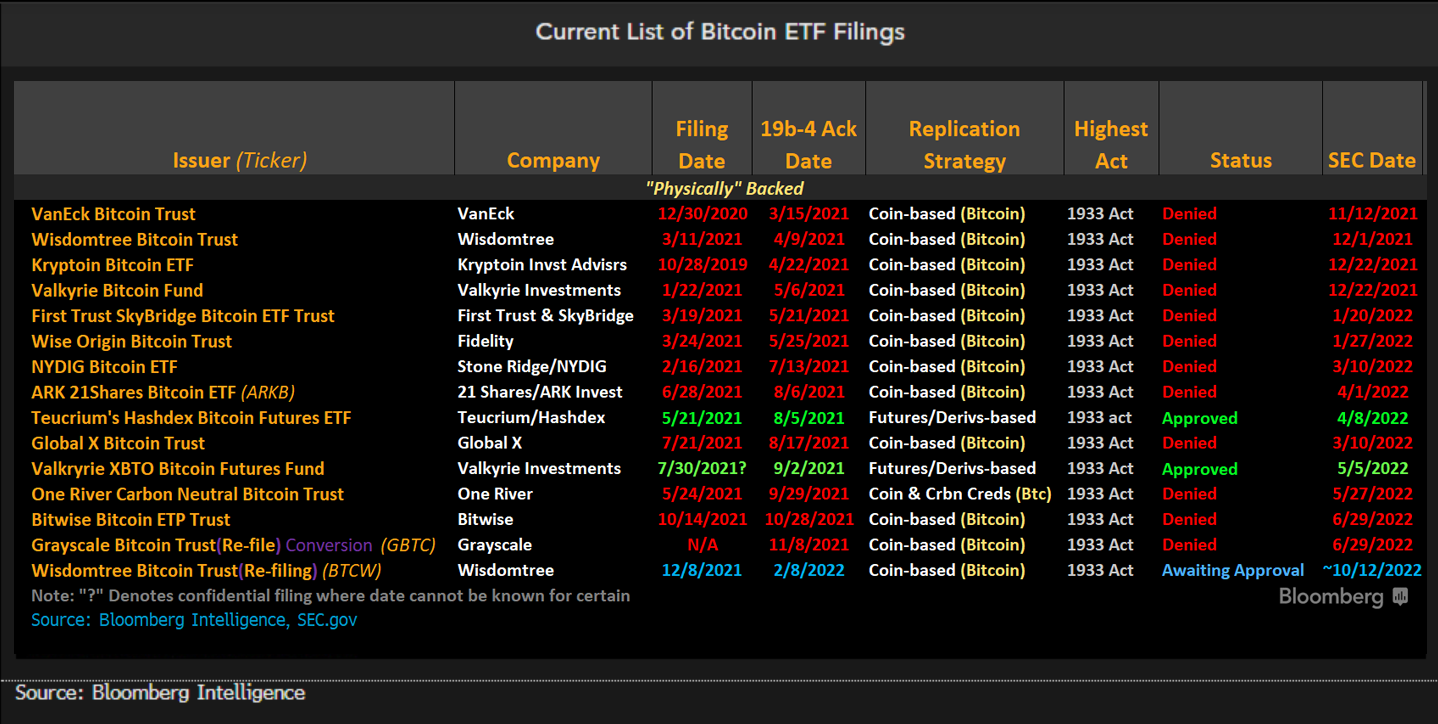Screen dimensions: 1438x724
Task: Select the 7/30/2021? filing date
Action: 703,469
